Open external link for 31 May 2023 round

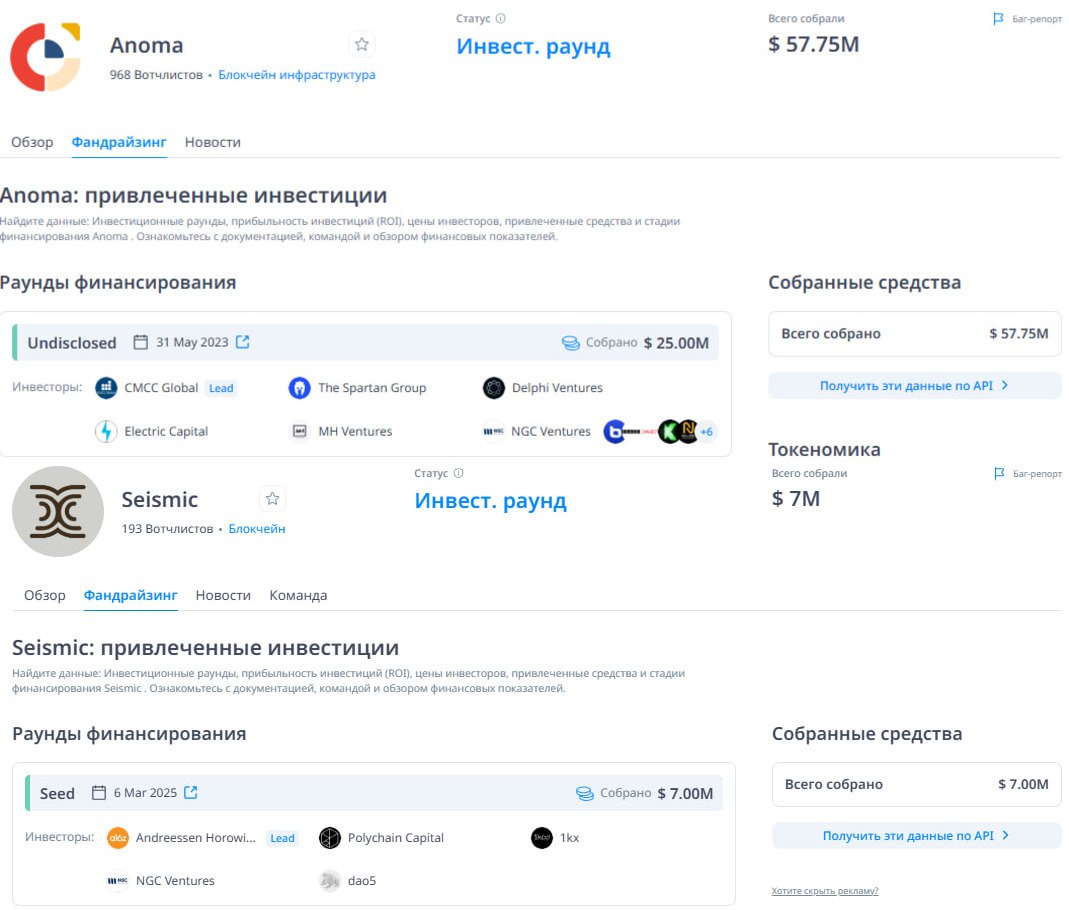[x=243, y=342]
